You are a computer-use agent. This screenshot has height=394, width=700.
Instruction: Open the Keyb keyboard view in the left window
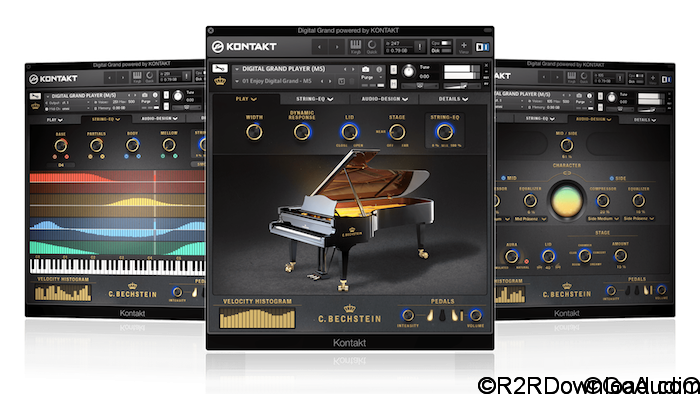pos(137,77)
